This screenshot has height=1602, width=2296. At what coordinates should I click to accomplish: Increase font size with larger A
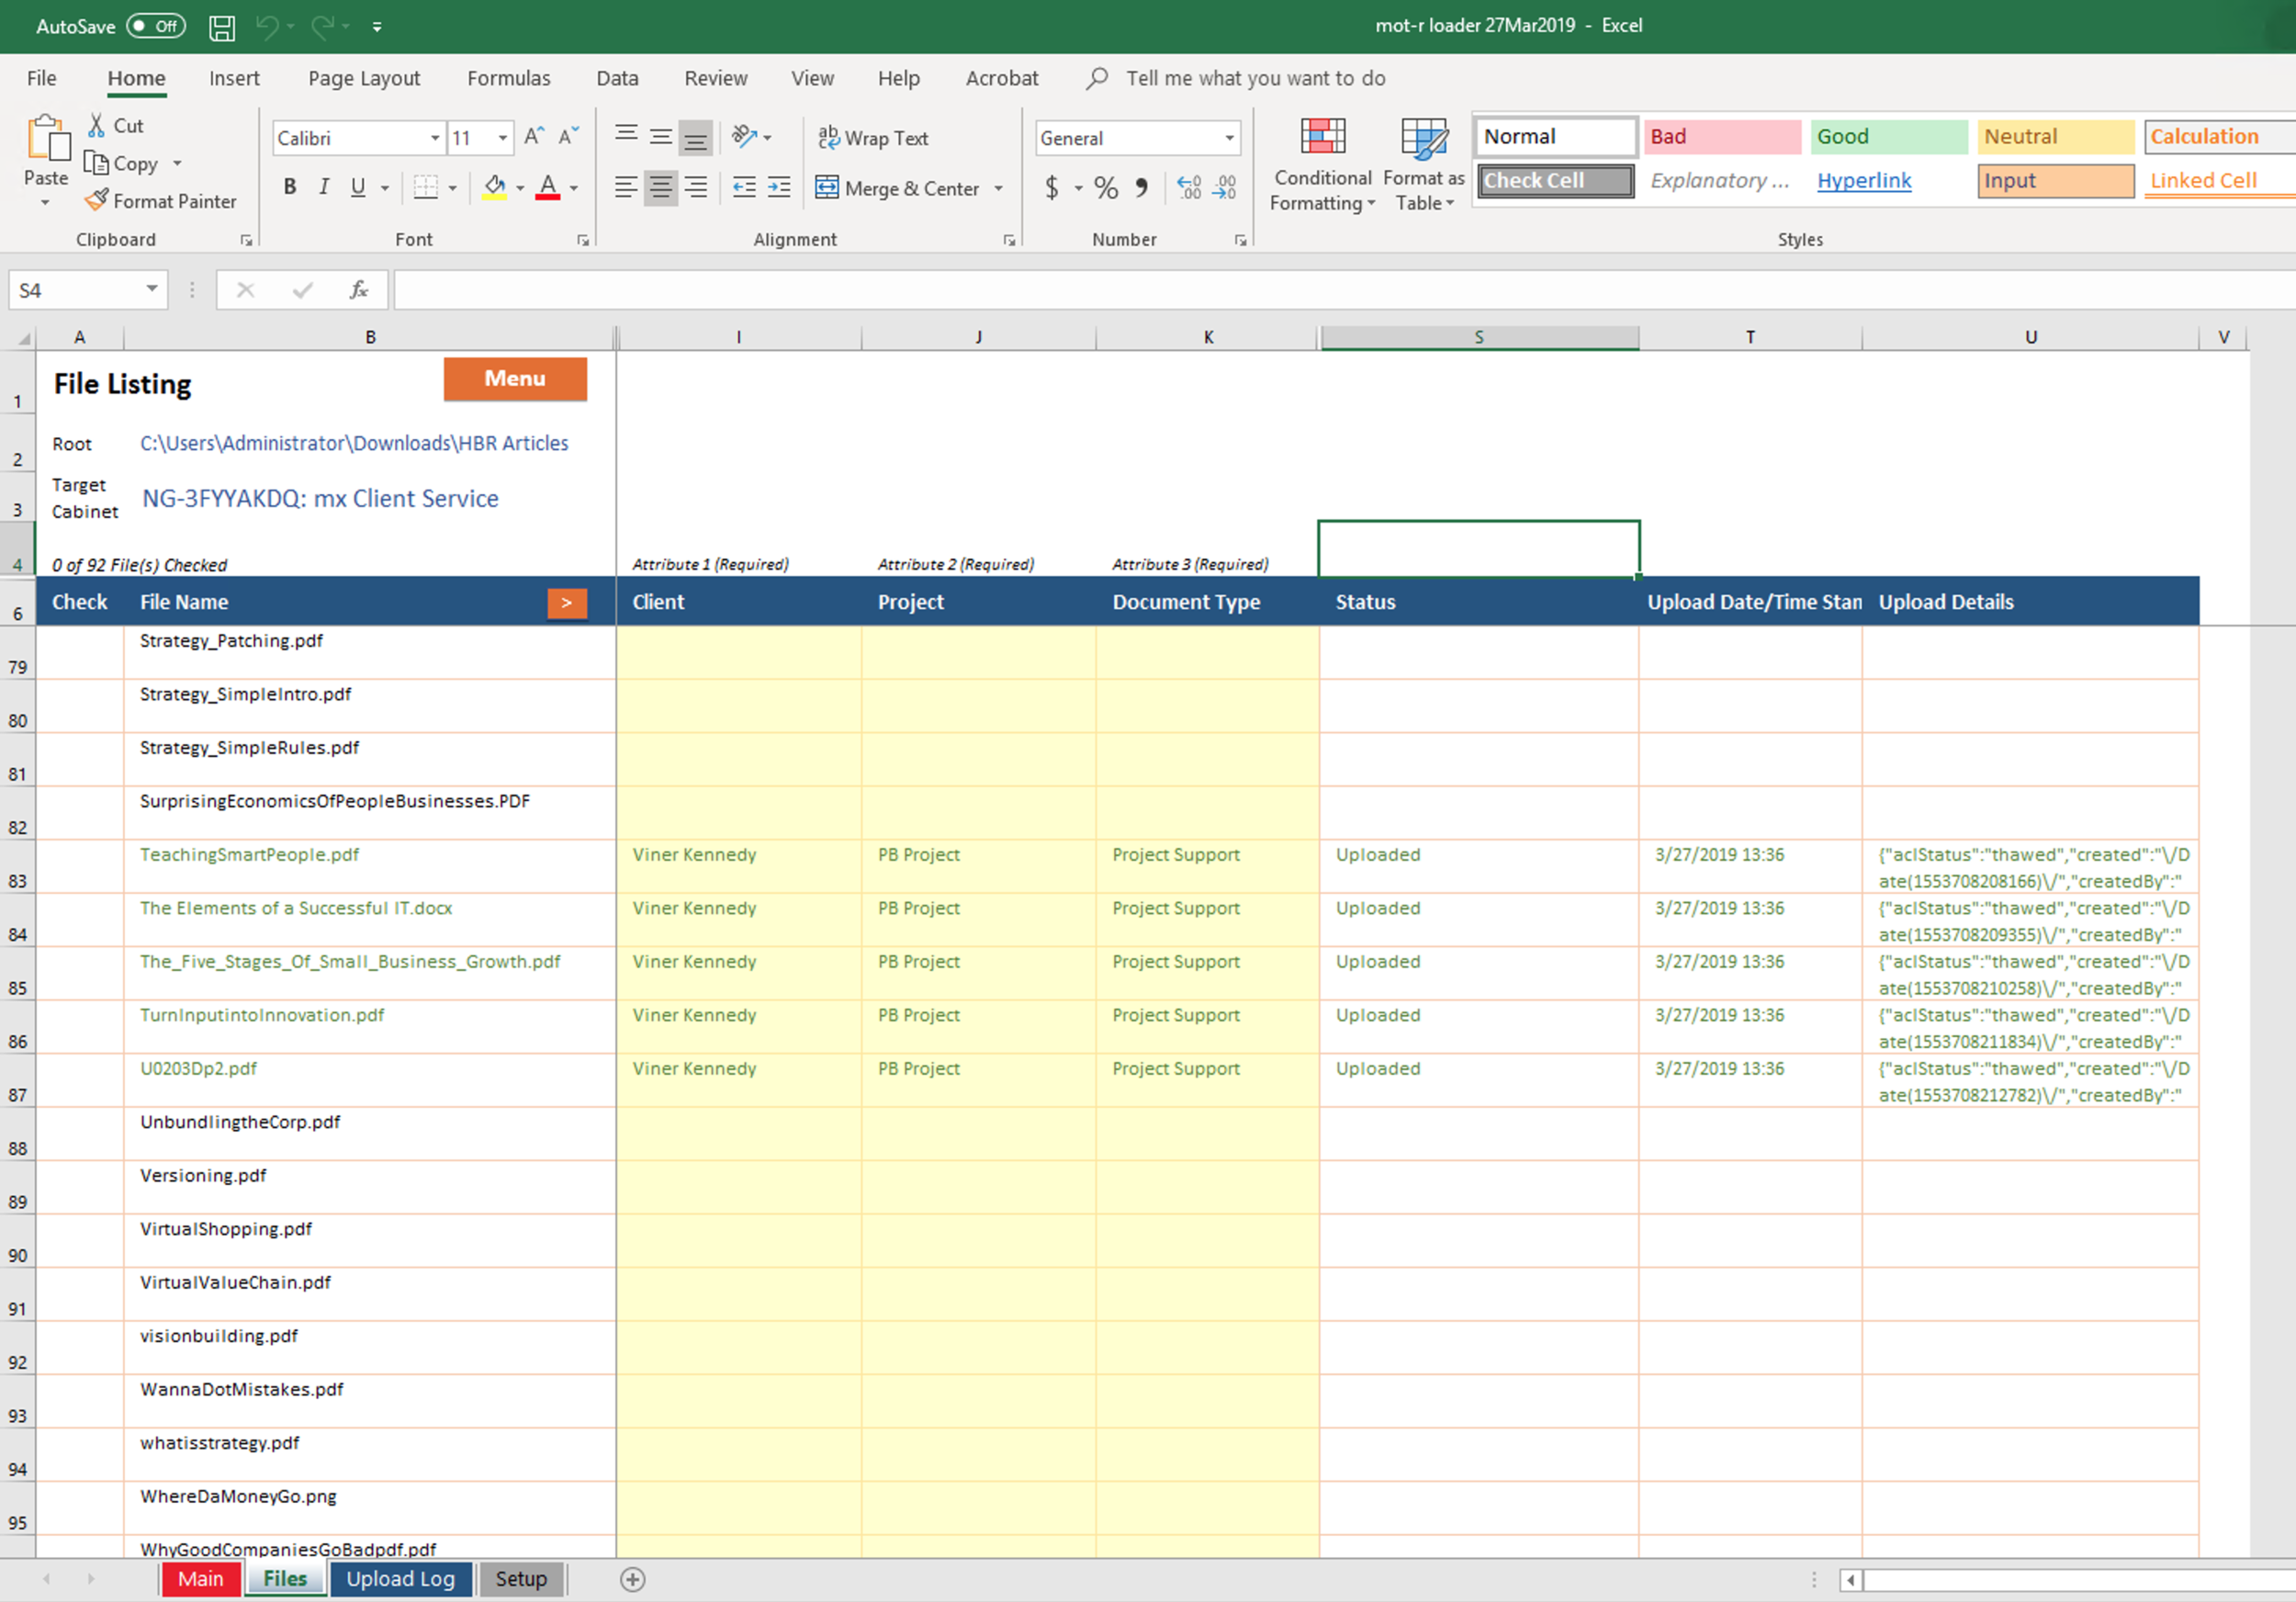[x=534, y=137]
